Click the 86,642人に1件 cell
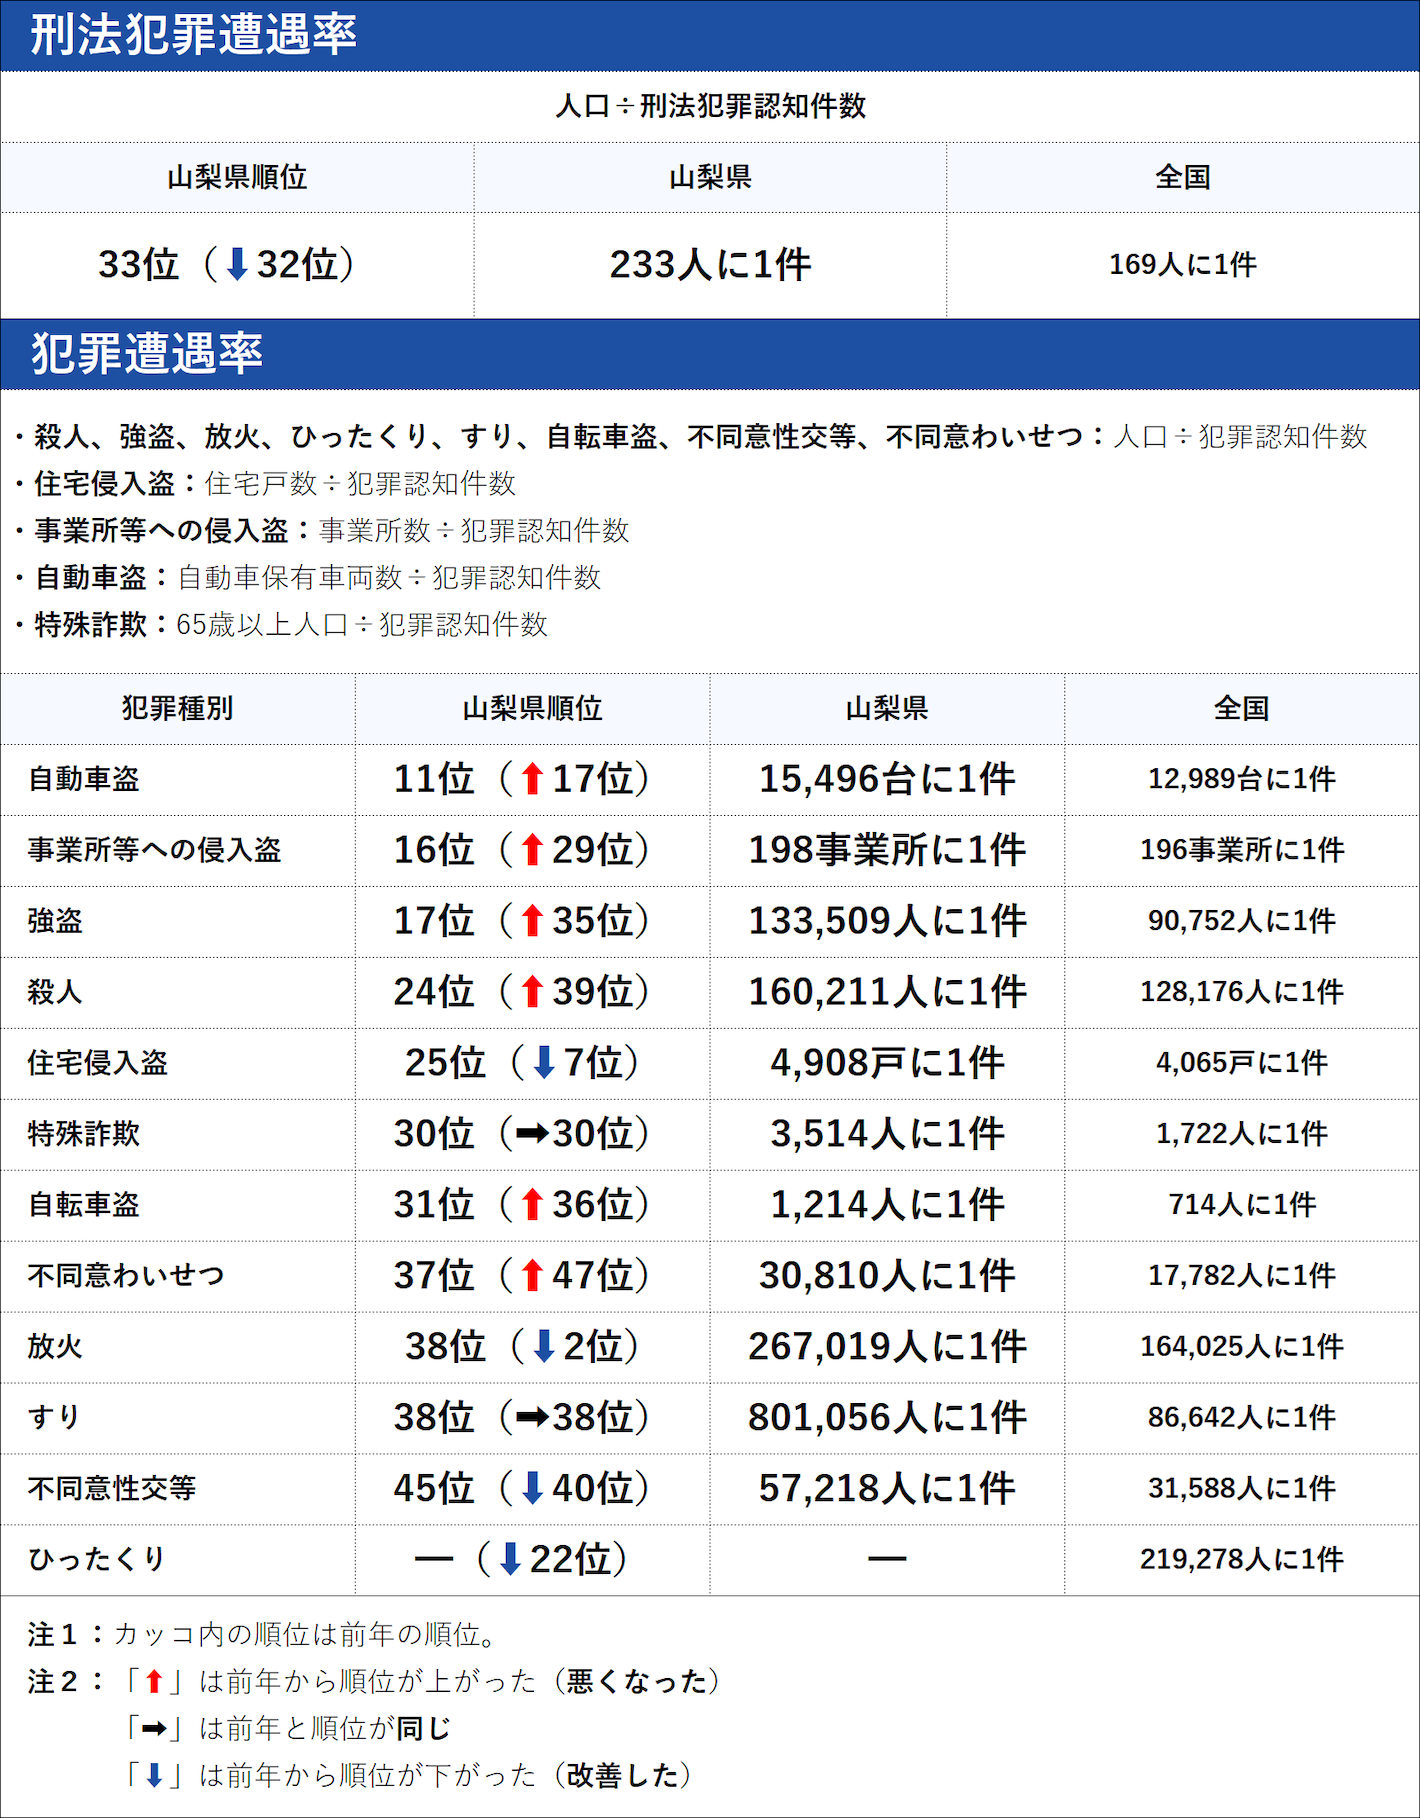Viewport: 1420px width, 1818px height. tap(1242, 1418)
